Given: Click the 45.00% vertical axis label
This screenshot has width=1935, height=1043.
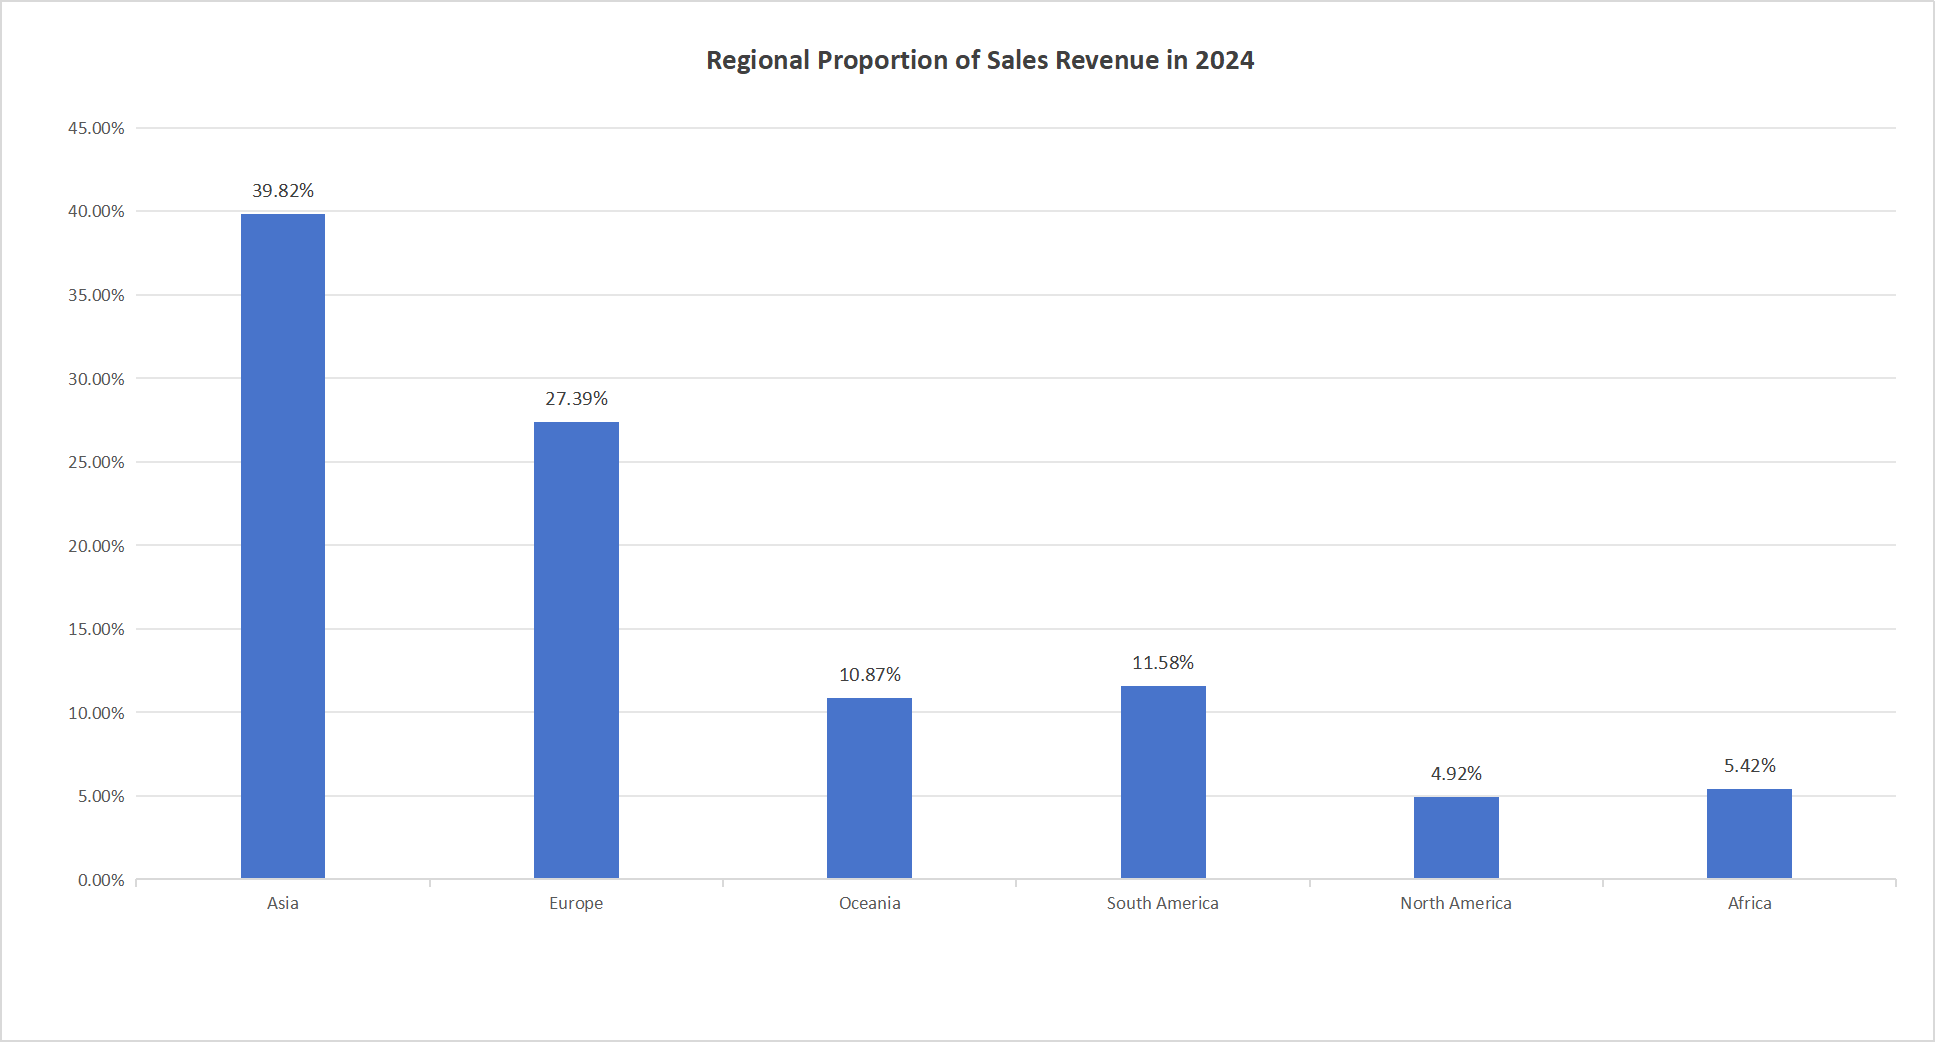Looking at the screenshot, I should pos(96,128).
